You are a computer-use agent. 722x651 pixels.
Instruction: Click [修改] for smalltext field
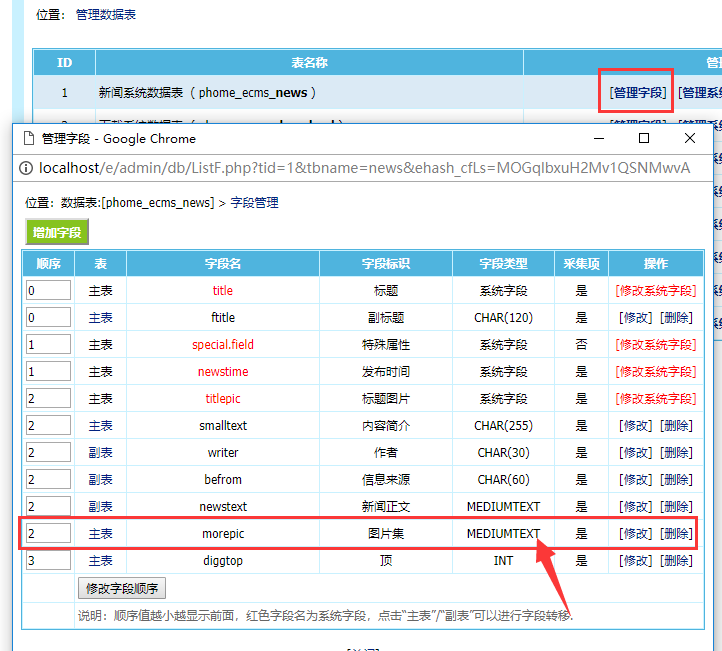tap(635, 425)
